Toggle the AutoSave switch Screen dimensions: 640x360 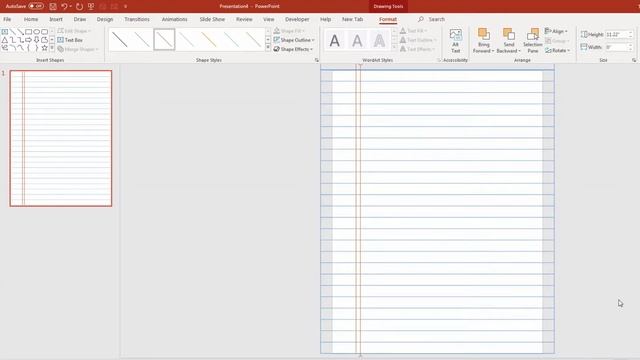pyautogui.click(x=36, y=6)
